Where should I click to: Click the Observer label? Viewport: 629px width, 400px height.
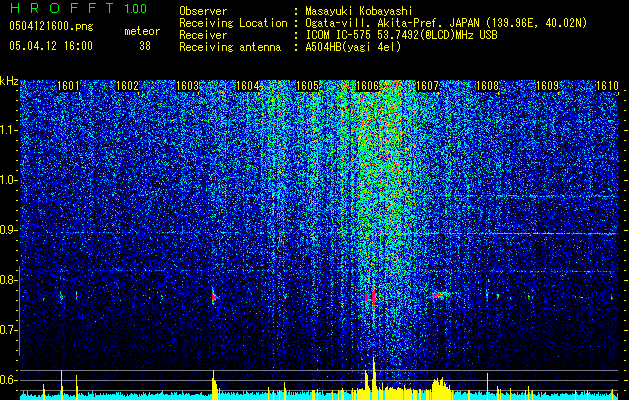pyautogui.click(x=203, y=11)
